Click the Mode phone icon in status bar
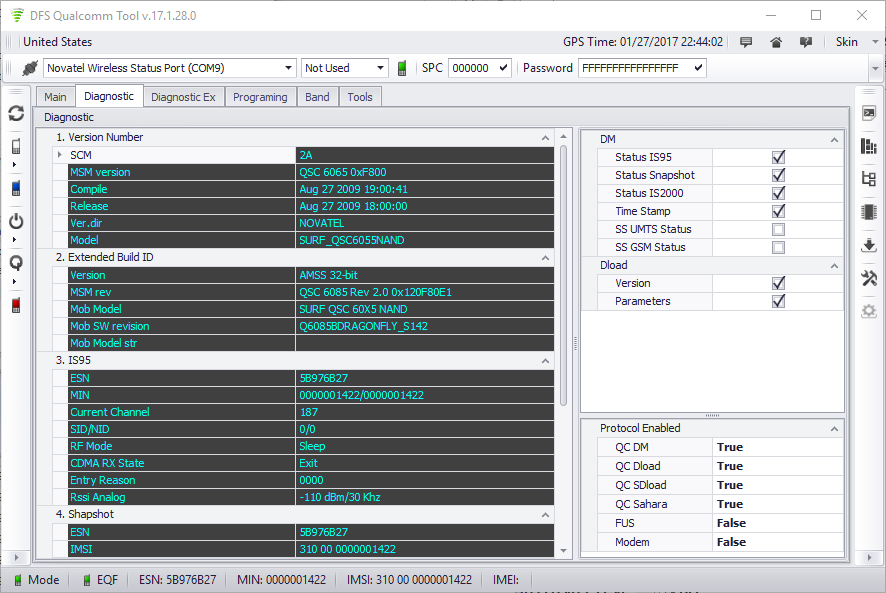The image size is (886, 593). coord(18,580)
